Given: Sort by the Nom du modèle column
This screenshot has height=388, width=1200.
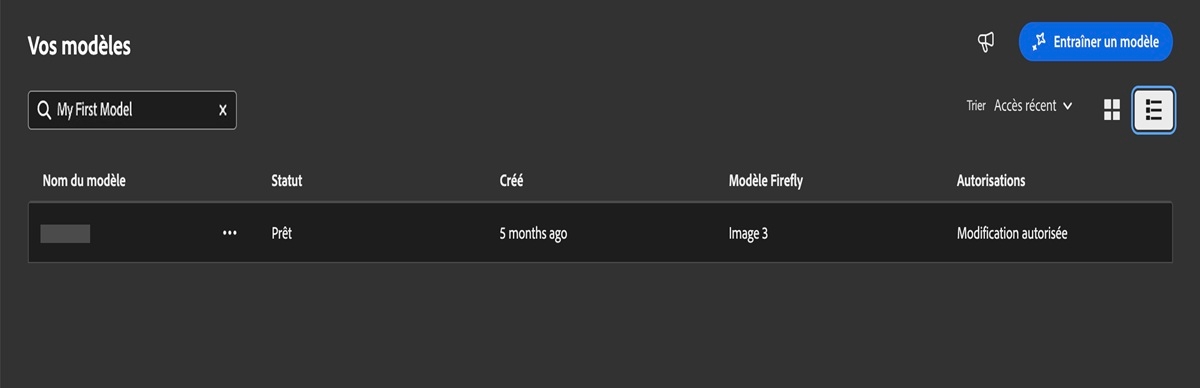Looking at the screenshot, I should point(84,181).
